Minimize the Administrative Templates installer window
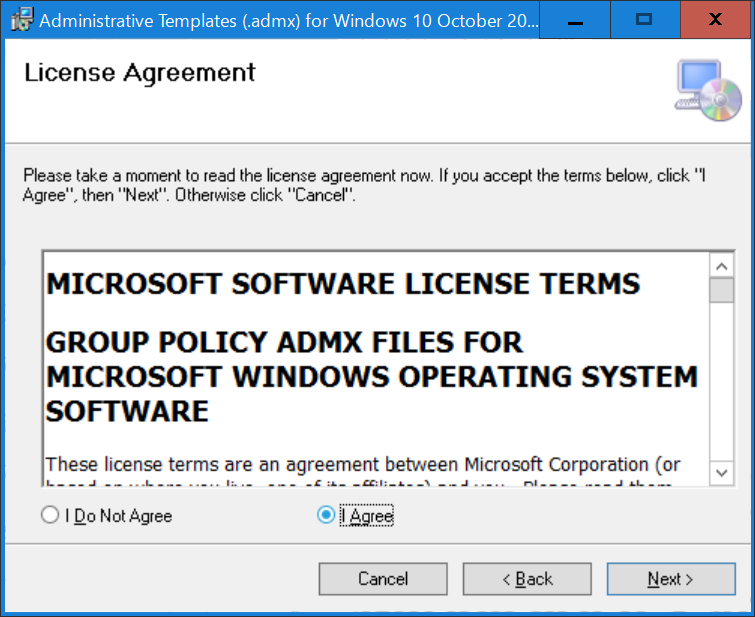 574,19
